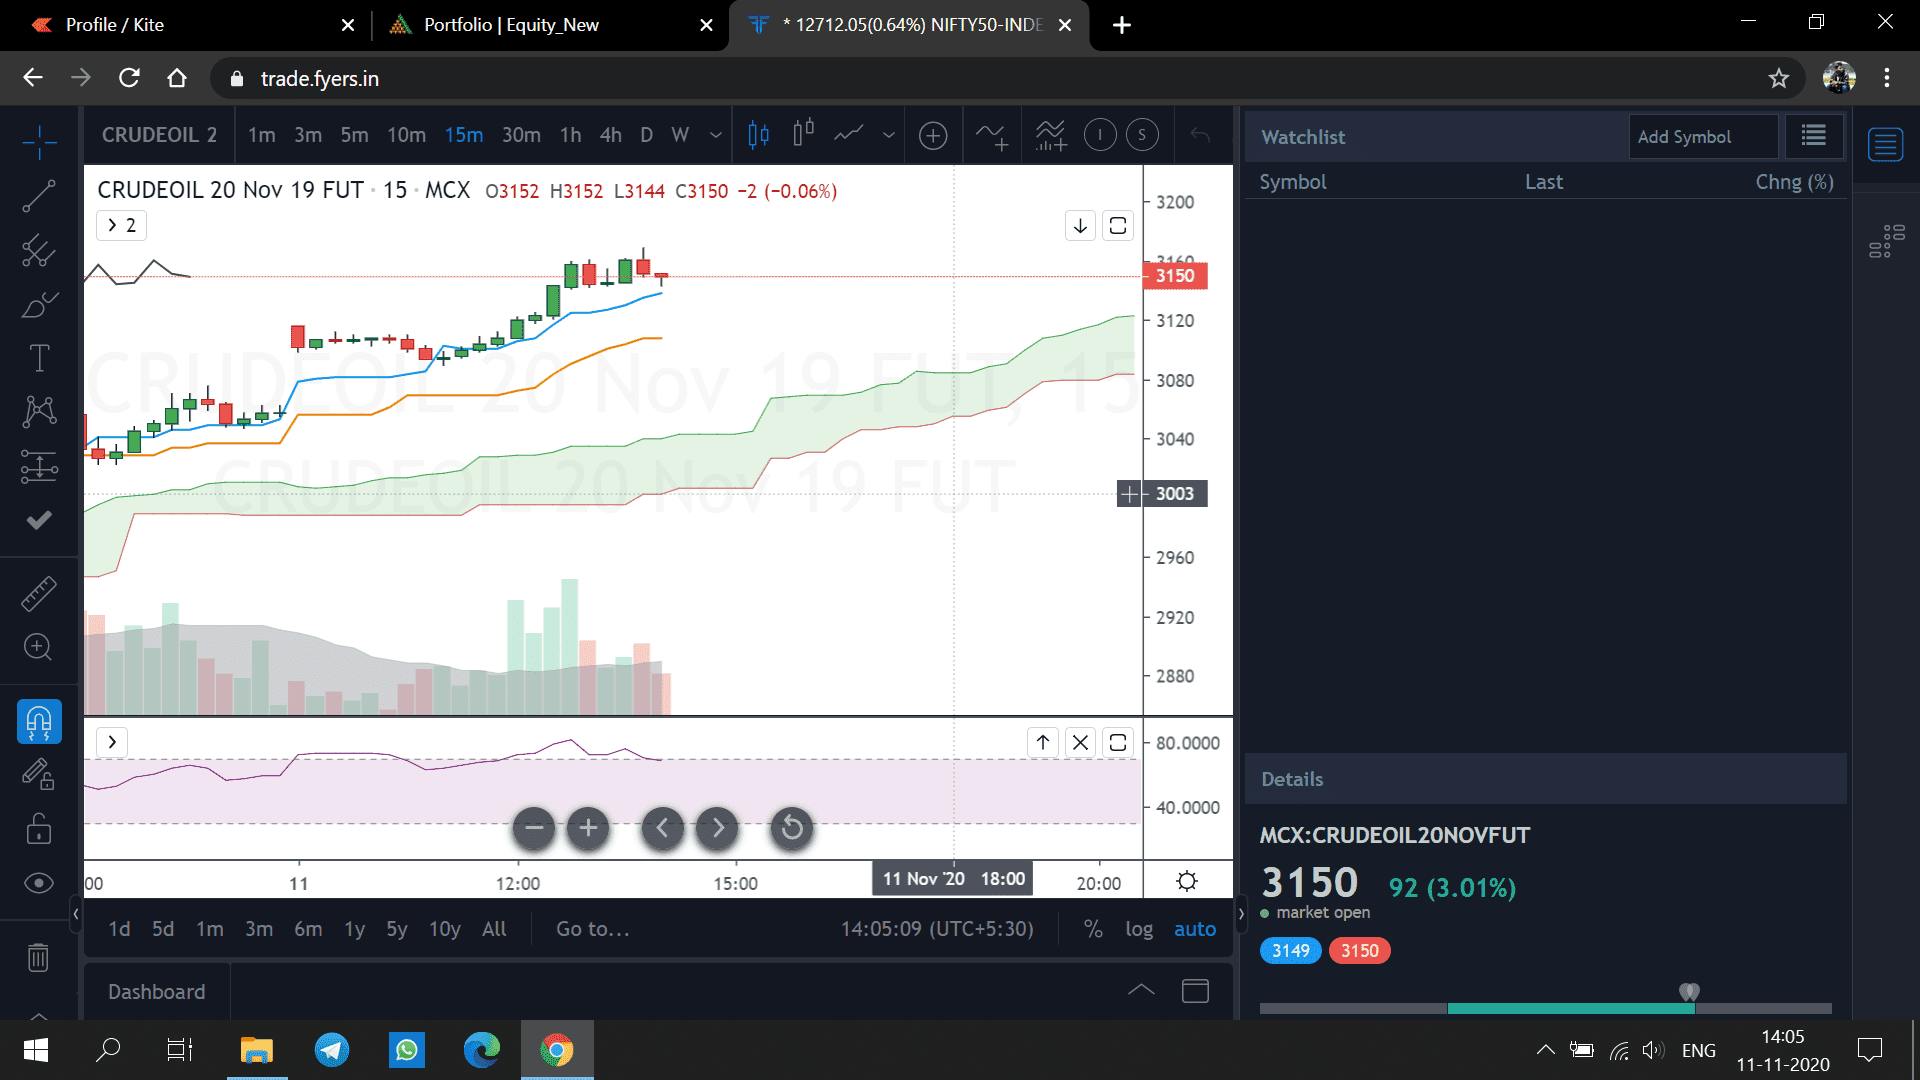Select the 15m timeframe

point(464,135)
